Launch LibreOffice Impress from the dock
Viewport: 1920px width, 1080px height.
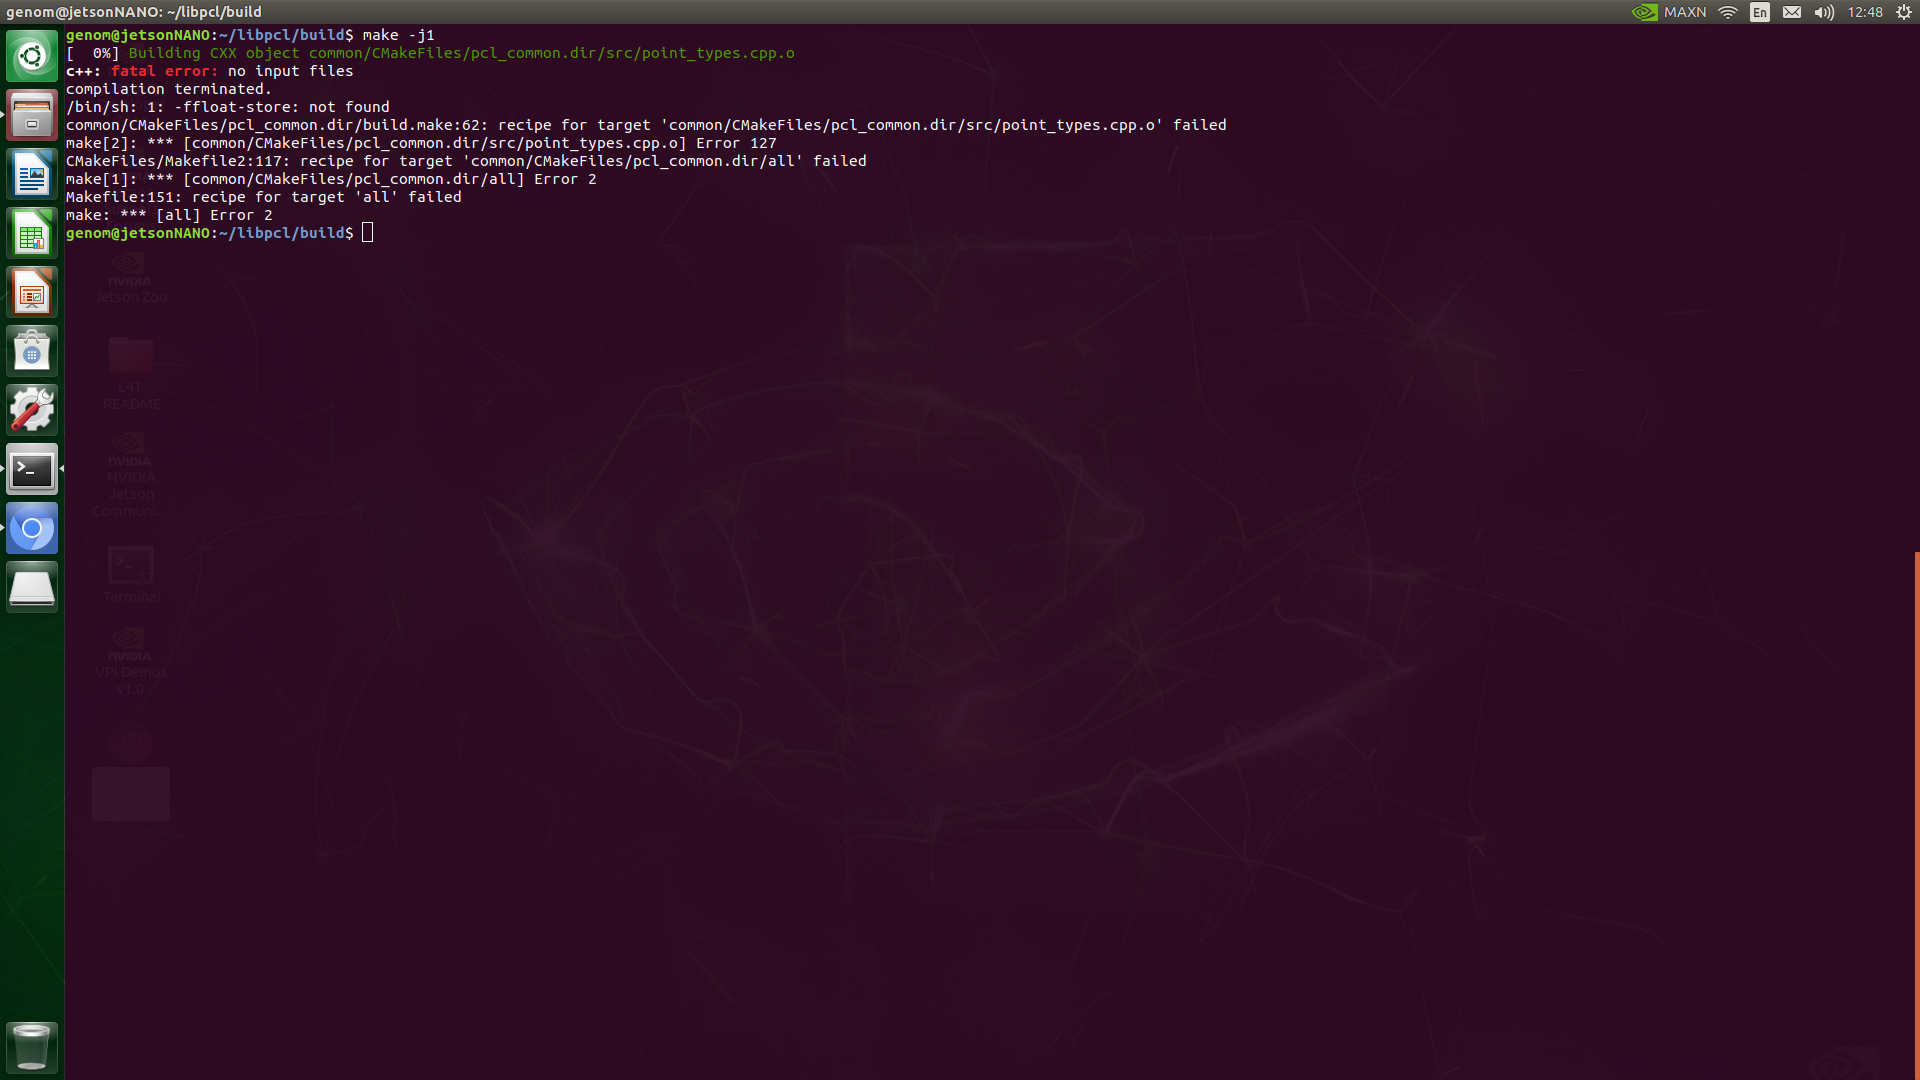coord(32,291)
